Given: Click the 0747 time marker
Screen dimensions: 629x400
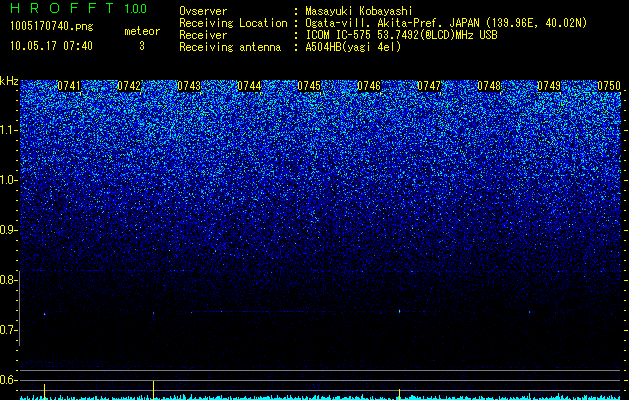Looking at the screenshot, I should [429, 86].
